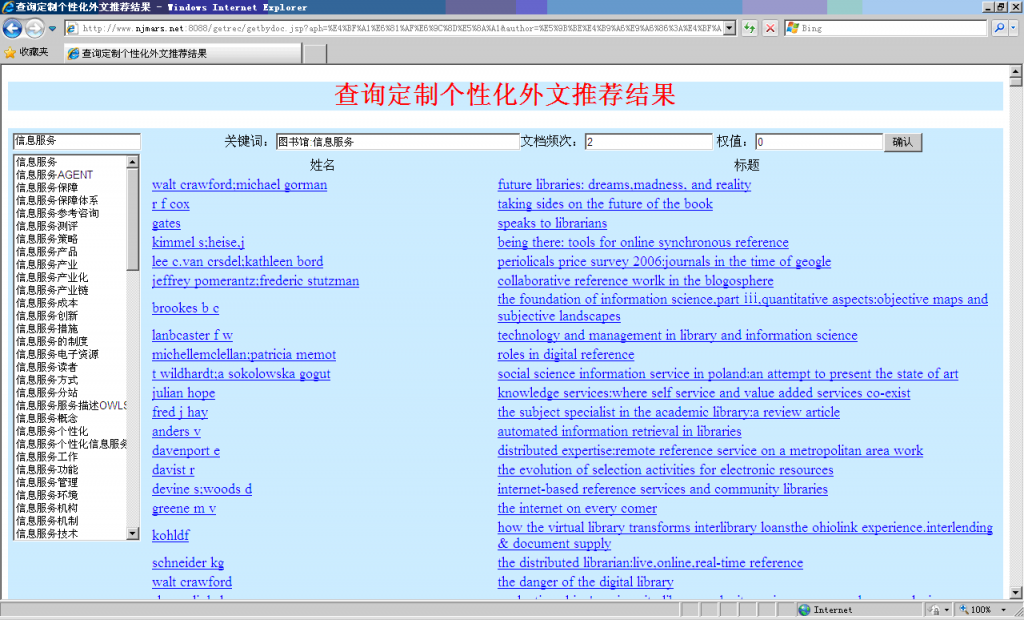Viewport: 1024px width, 620px height.
Task: Click the 文档频次 input field
Action: pos(648,142)
